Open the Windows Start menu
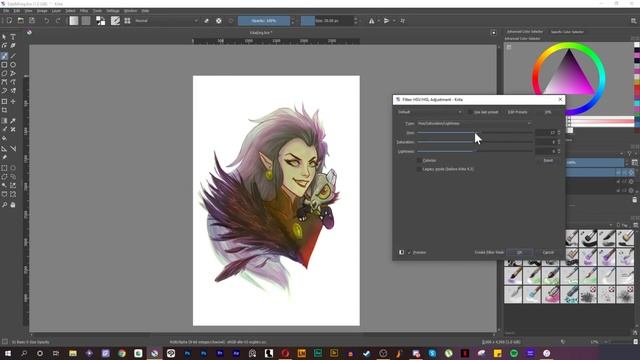 pos(7,353)
